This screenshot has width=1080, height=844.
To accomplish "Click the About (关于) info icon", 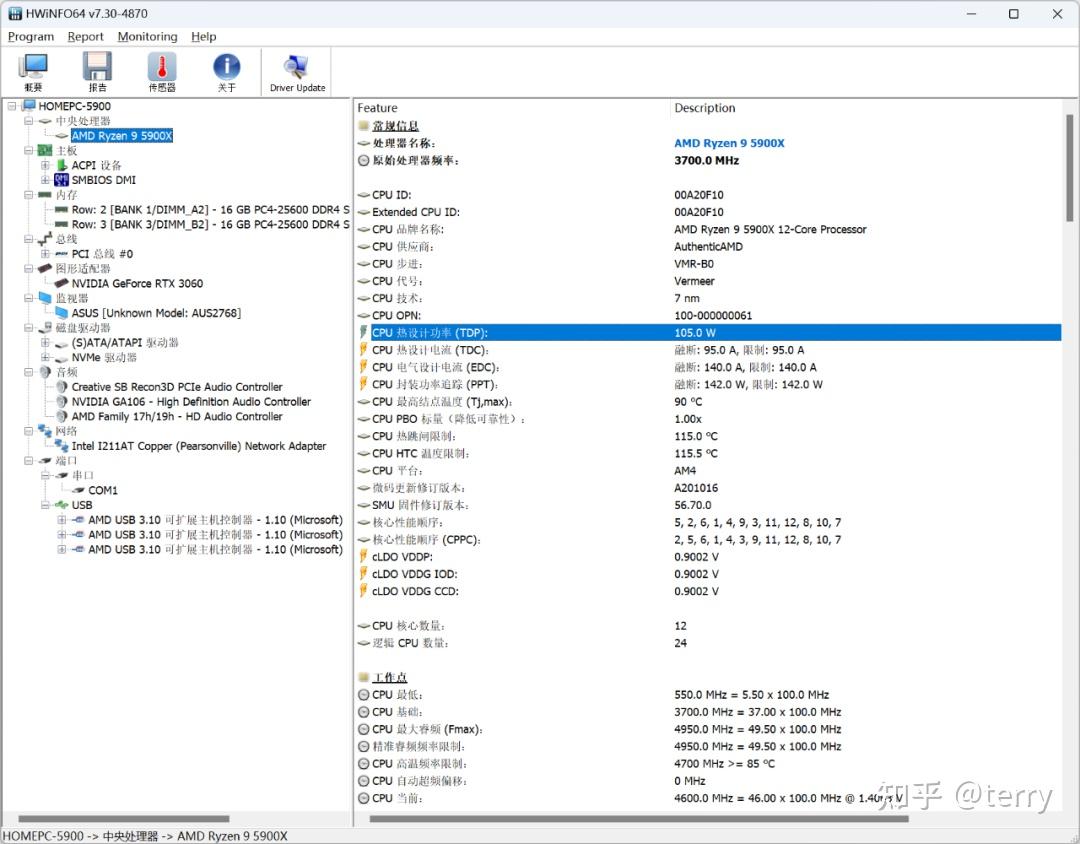I will [227, 72].
